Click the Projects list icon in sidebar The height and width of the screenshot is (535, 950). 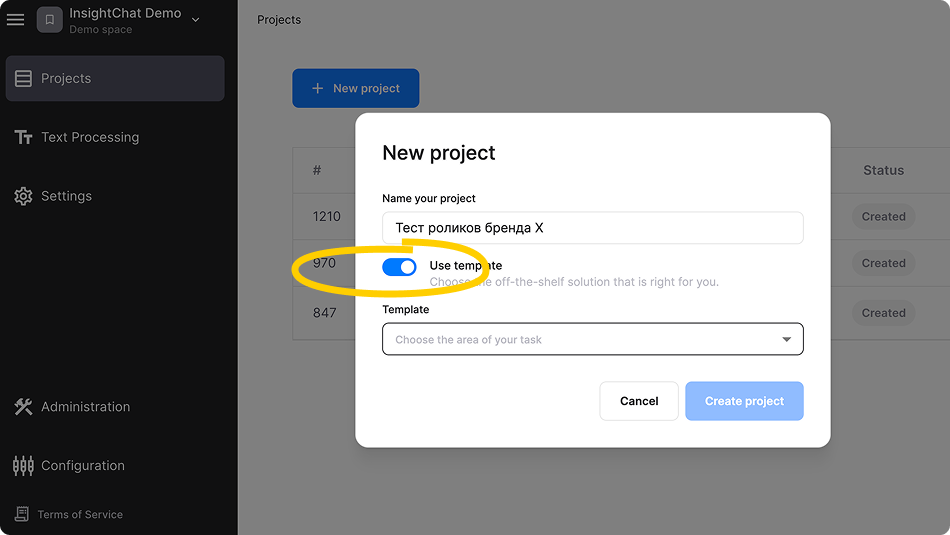pos(23,78)
